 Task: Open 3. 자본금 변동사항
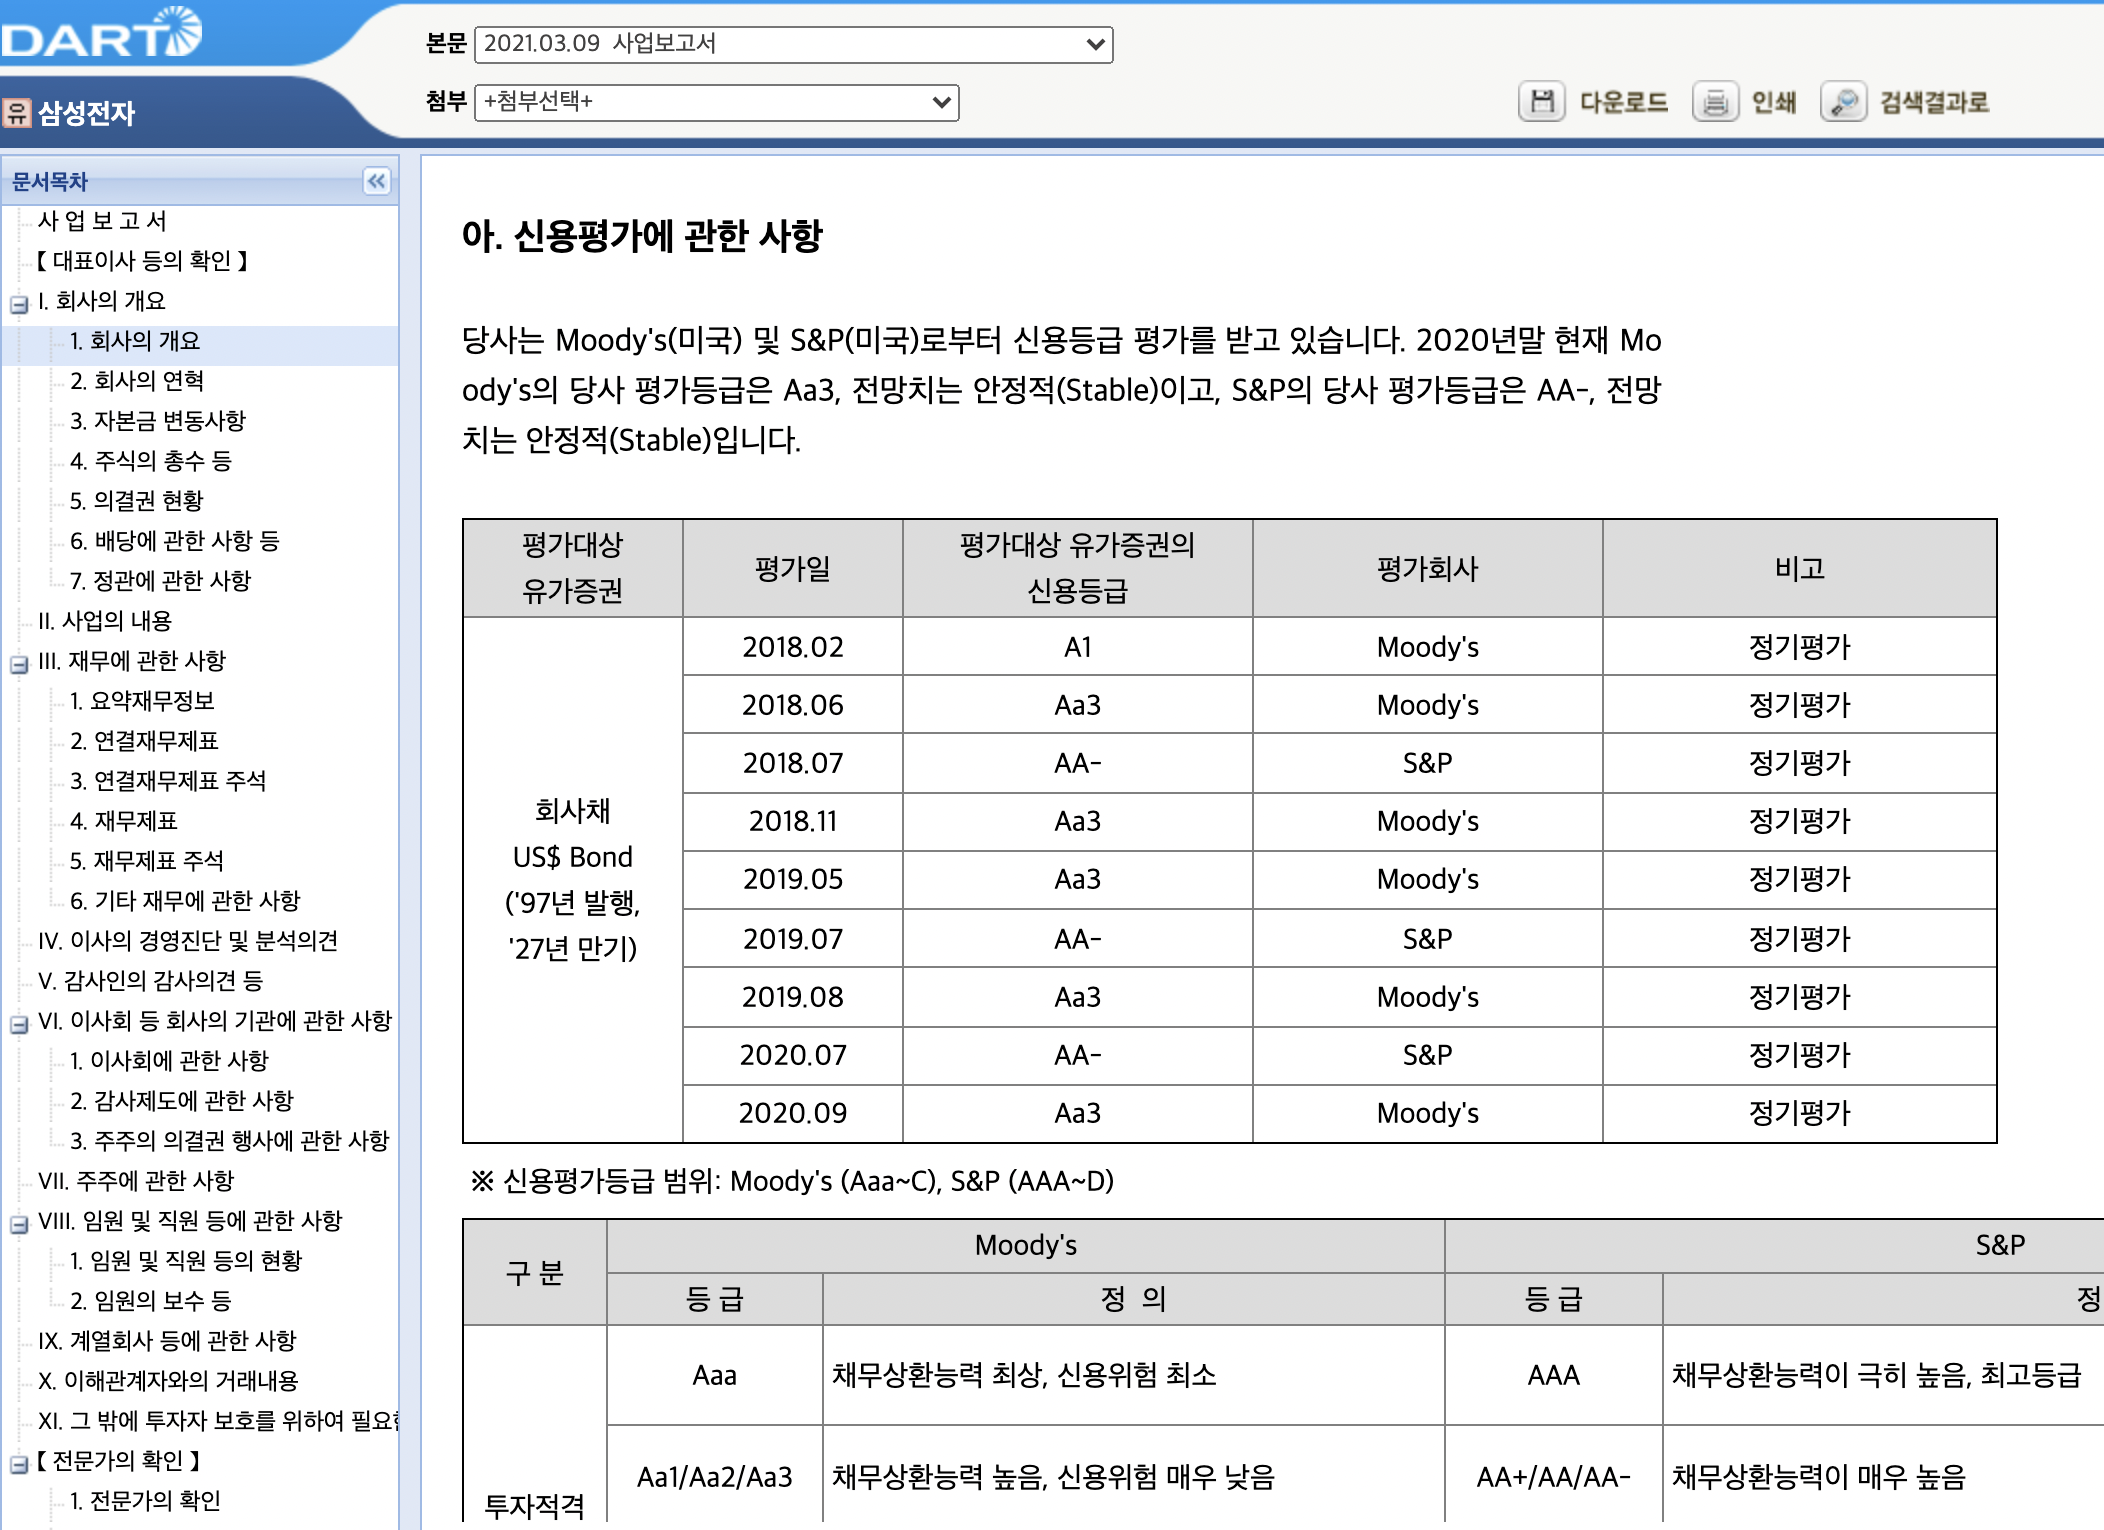pos(157,421)
